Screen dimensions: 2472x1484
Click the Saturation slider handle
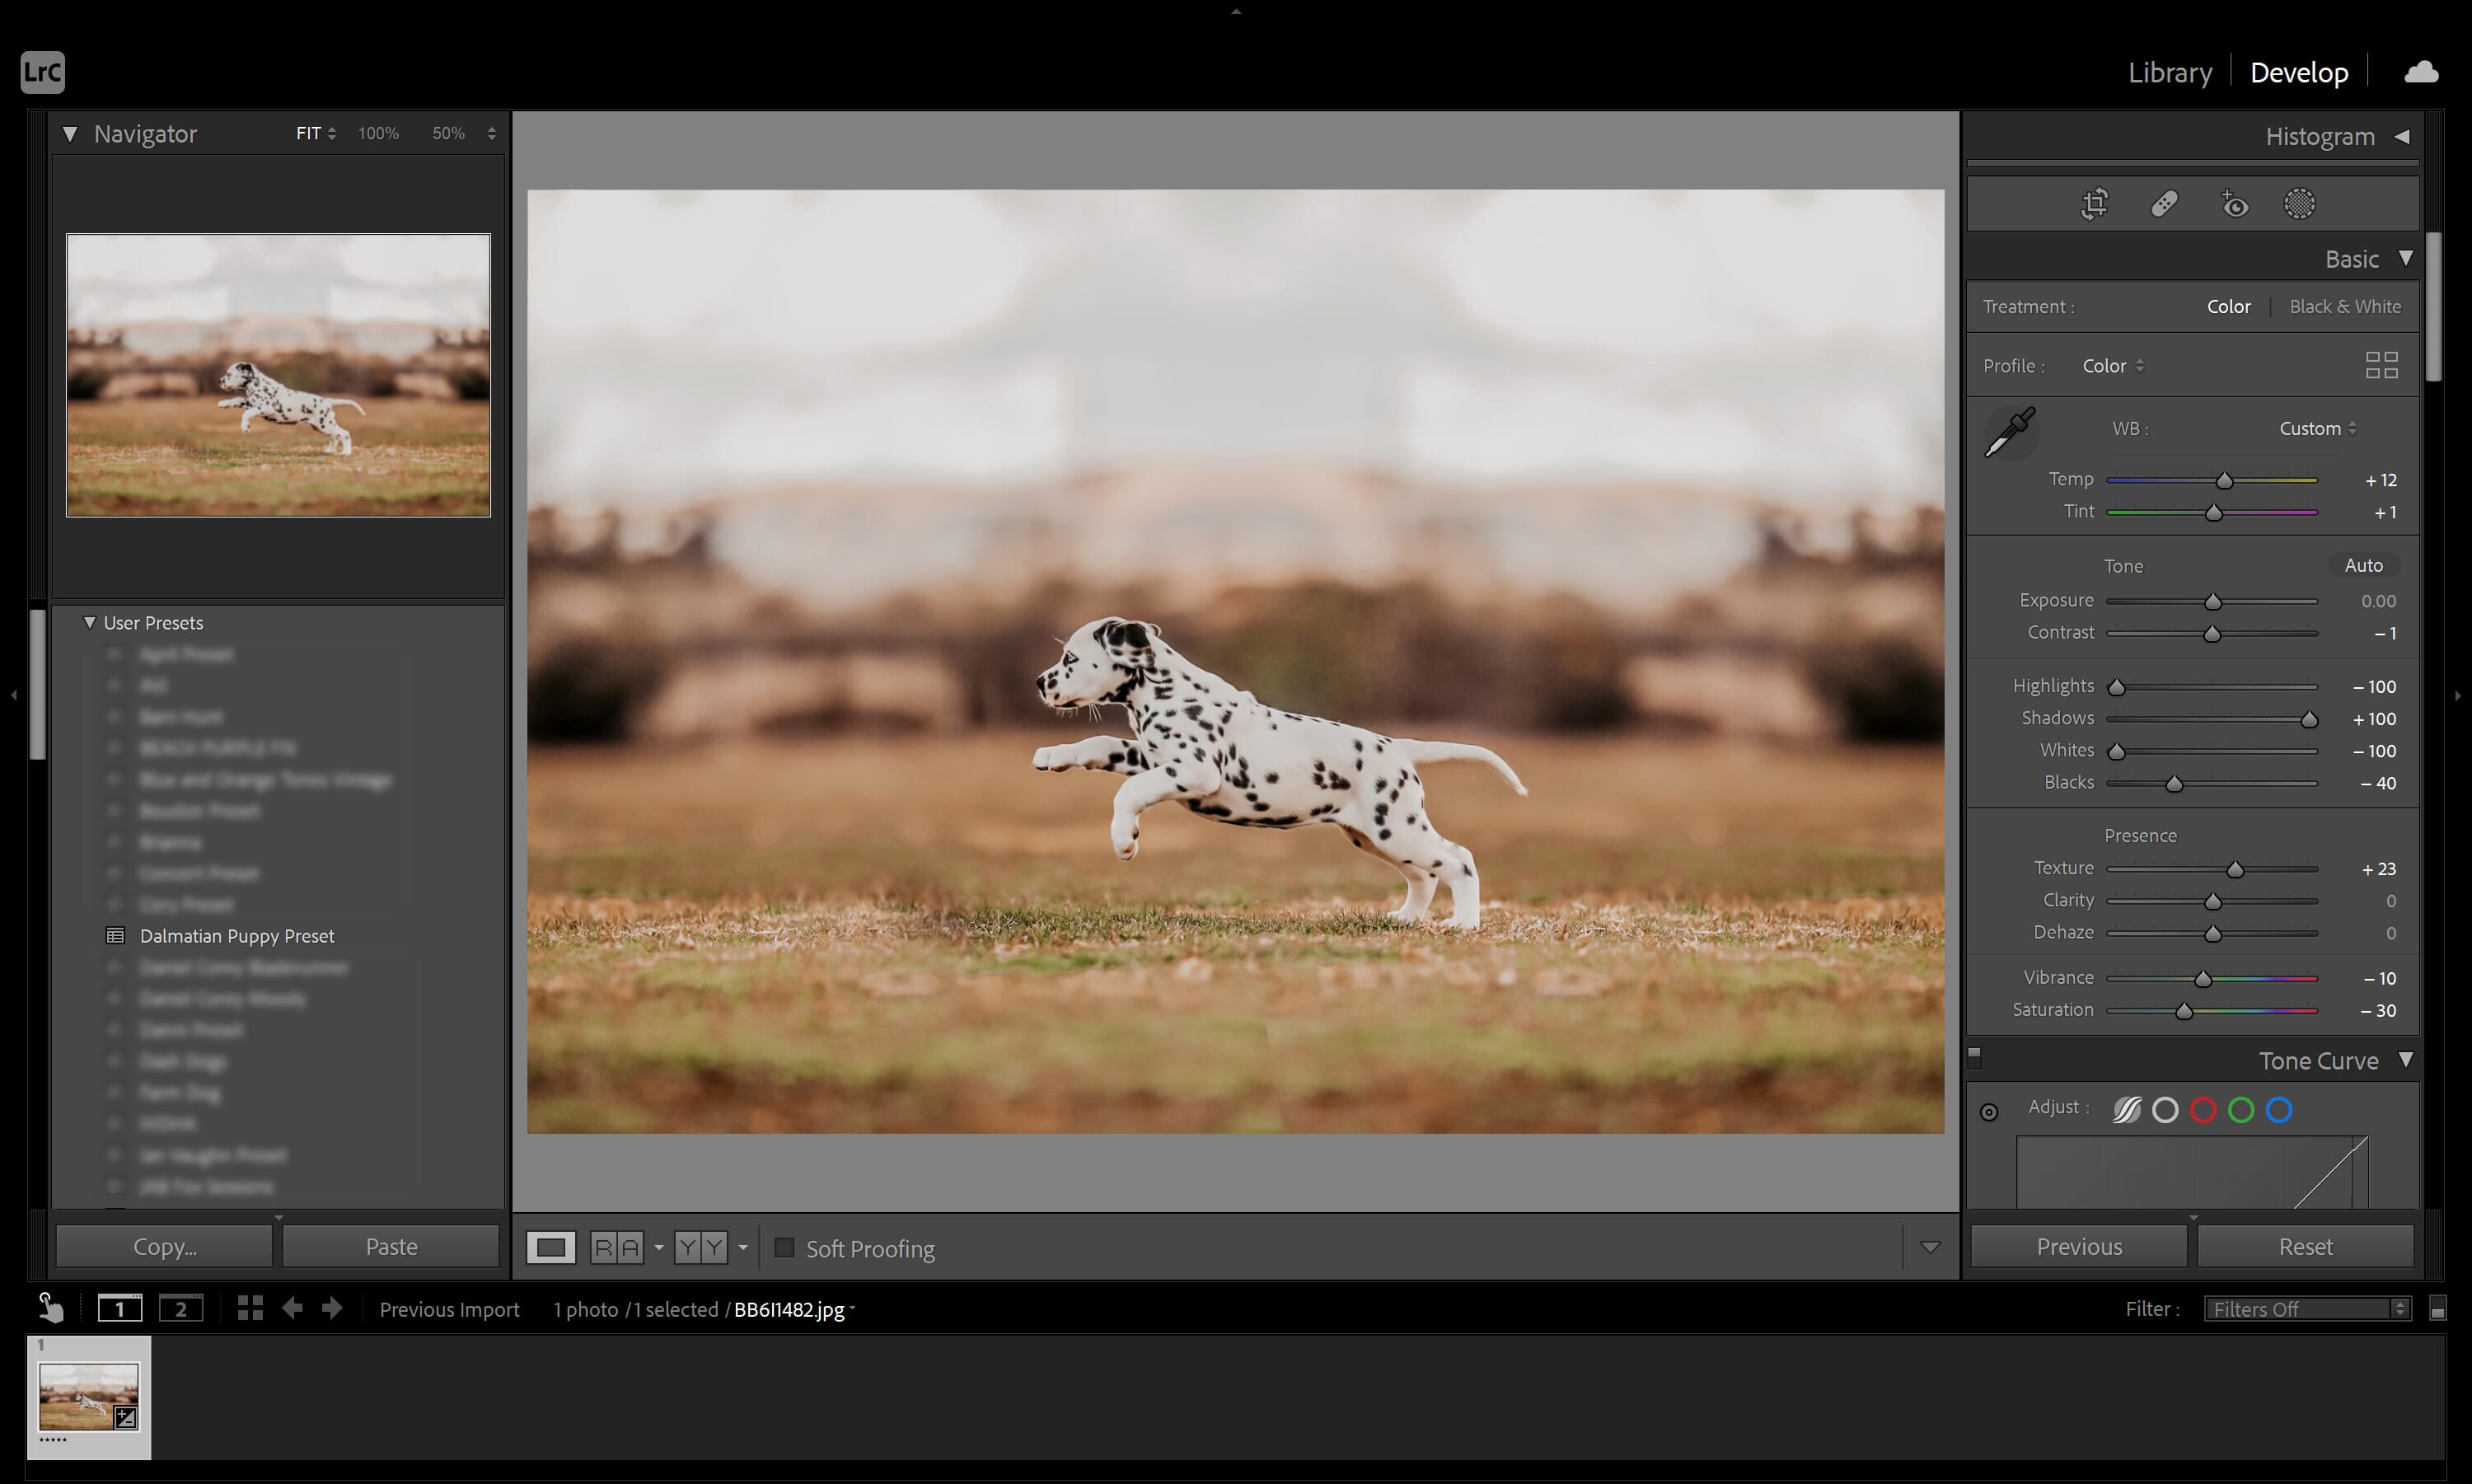(x=2184, y=1011)
